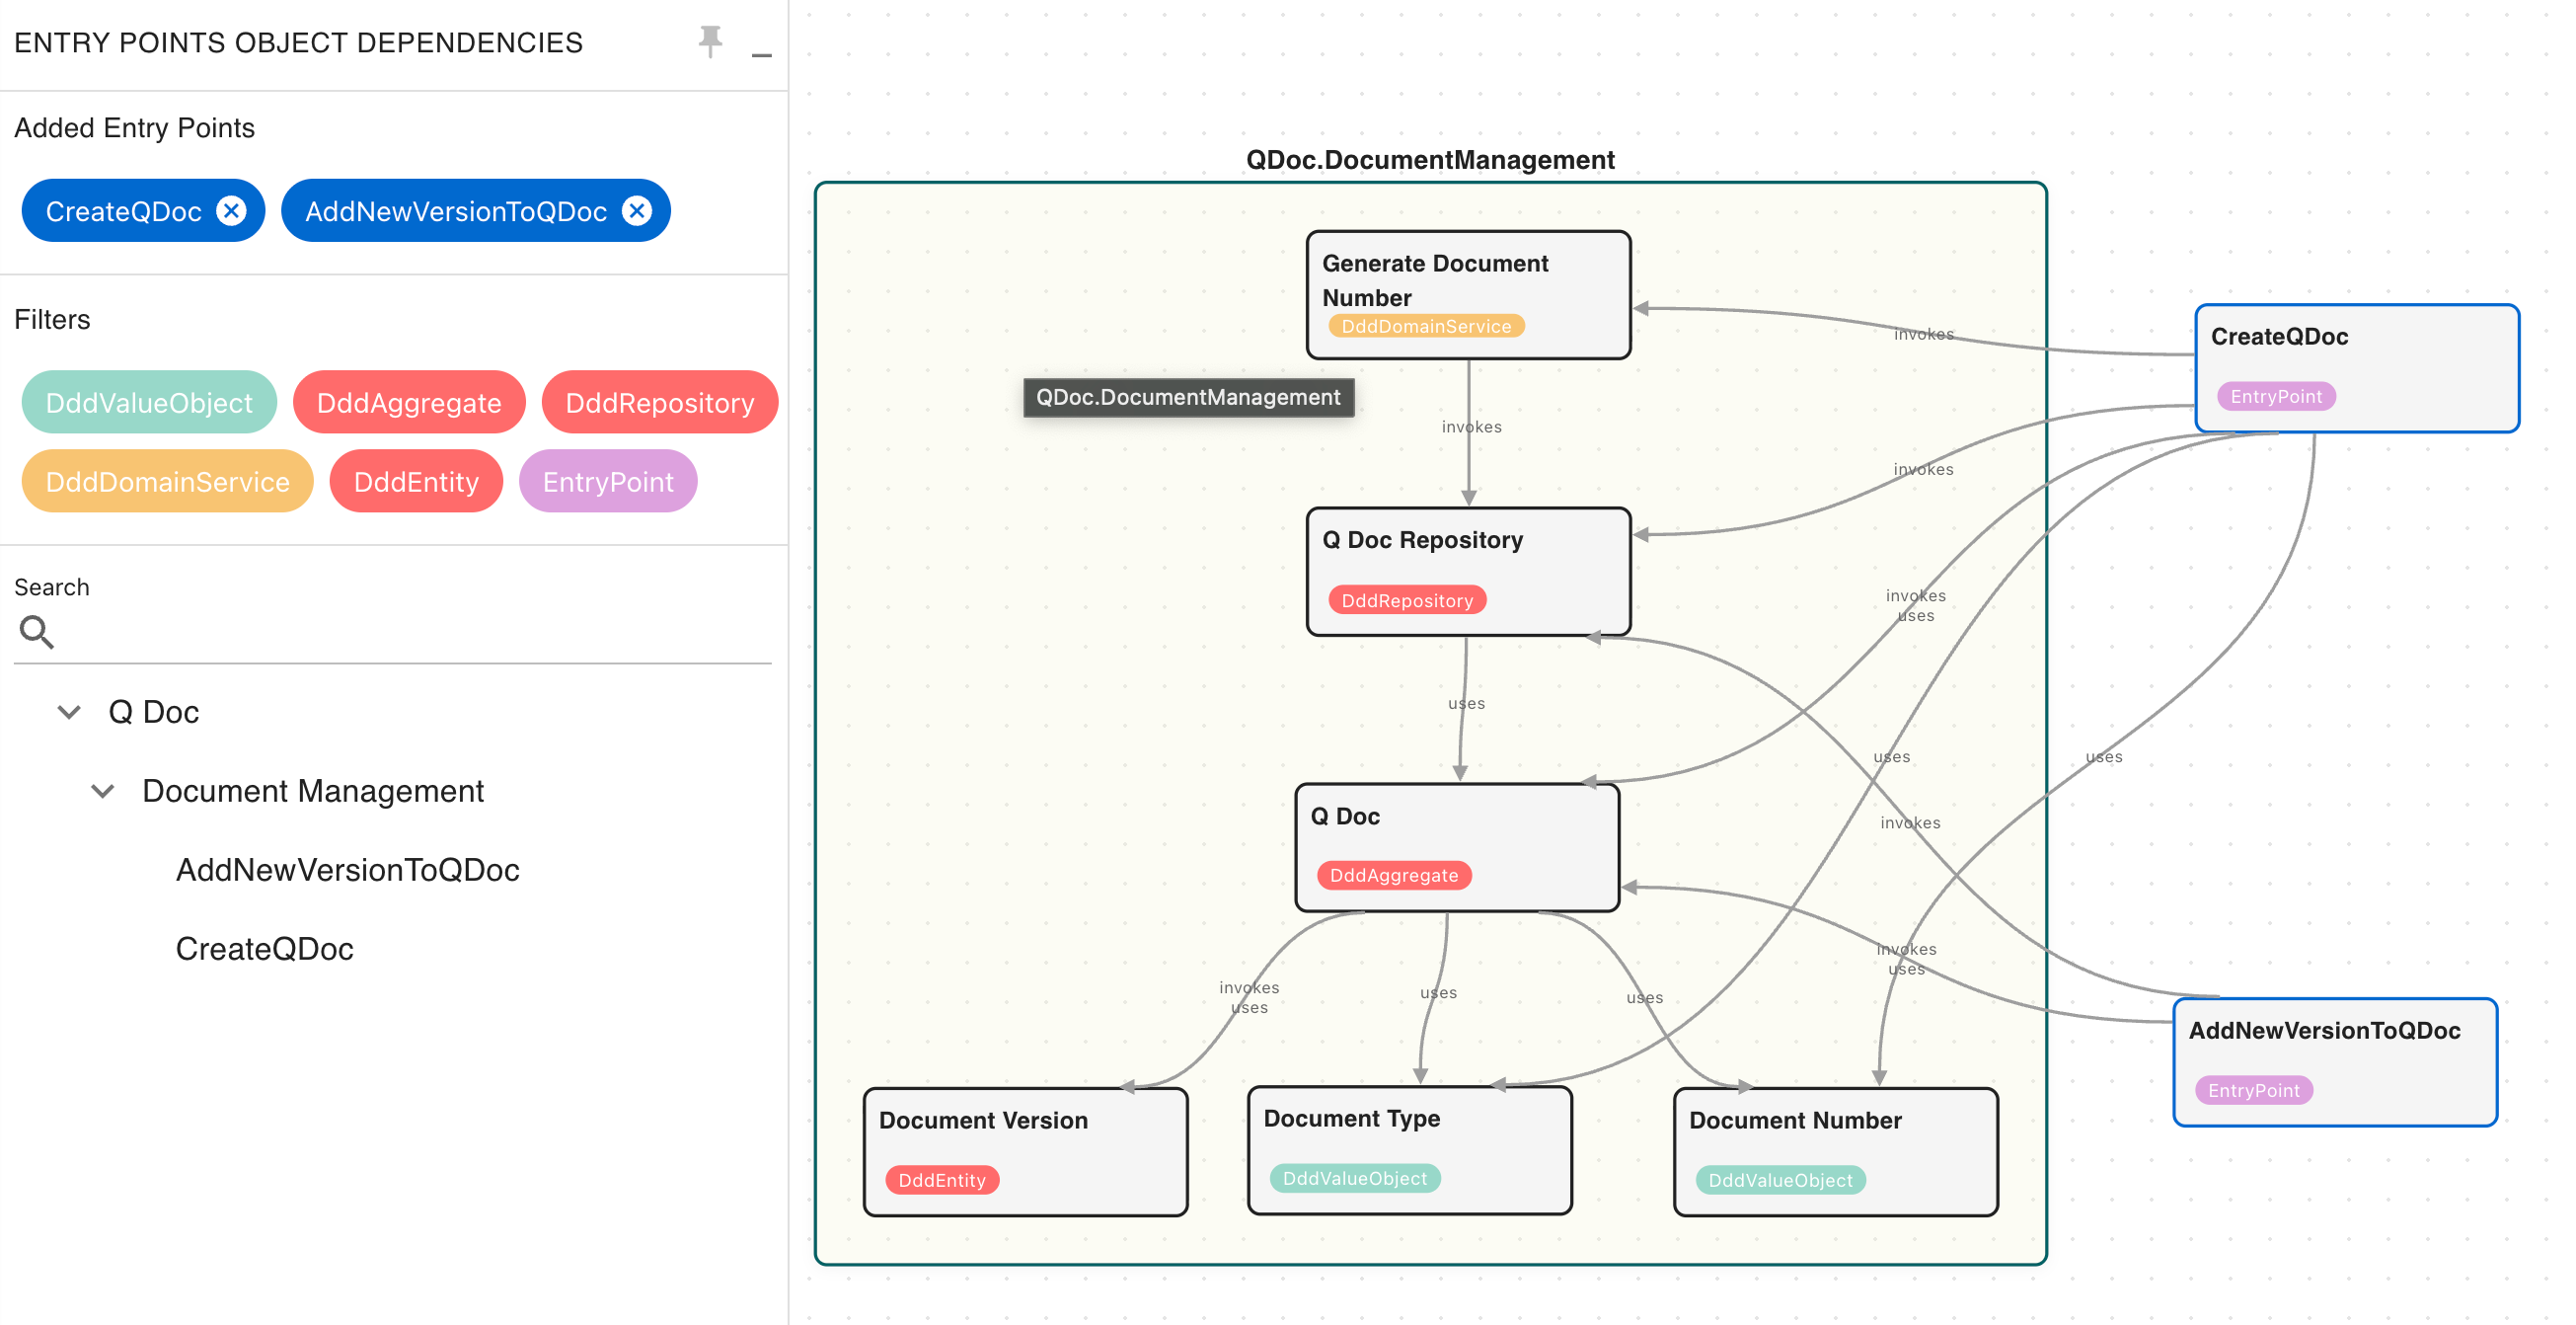2576x1325 pixels.
Task: Click the search magnifier icon
Action: (37, 632)
